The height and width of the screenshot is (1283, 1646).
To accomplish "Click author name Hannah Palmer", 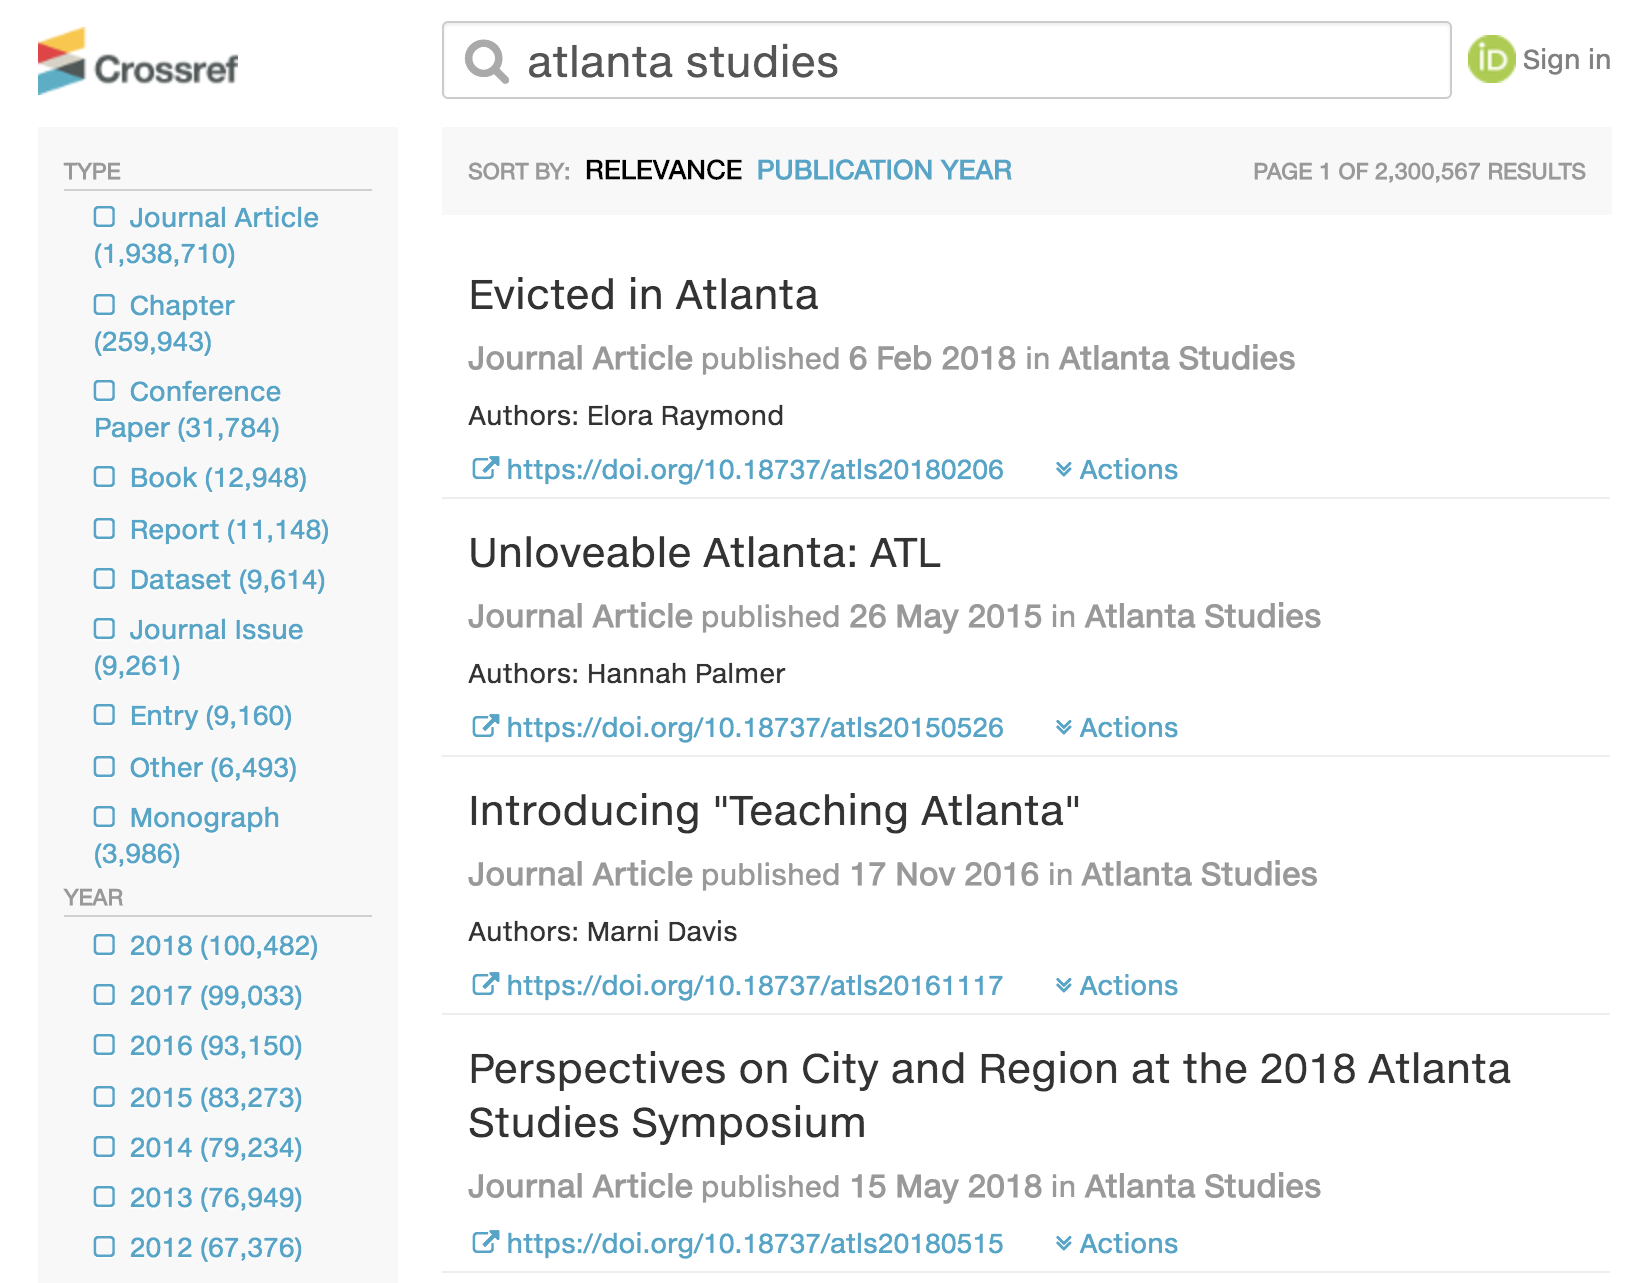I will pos(686,673).
